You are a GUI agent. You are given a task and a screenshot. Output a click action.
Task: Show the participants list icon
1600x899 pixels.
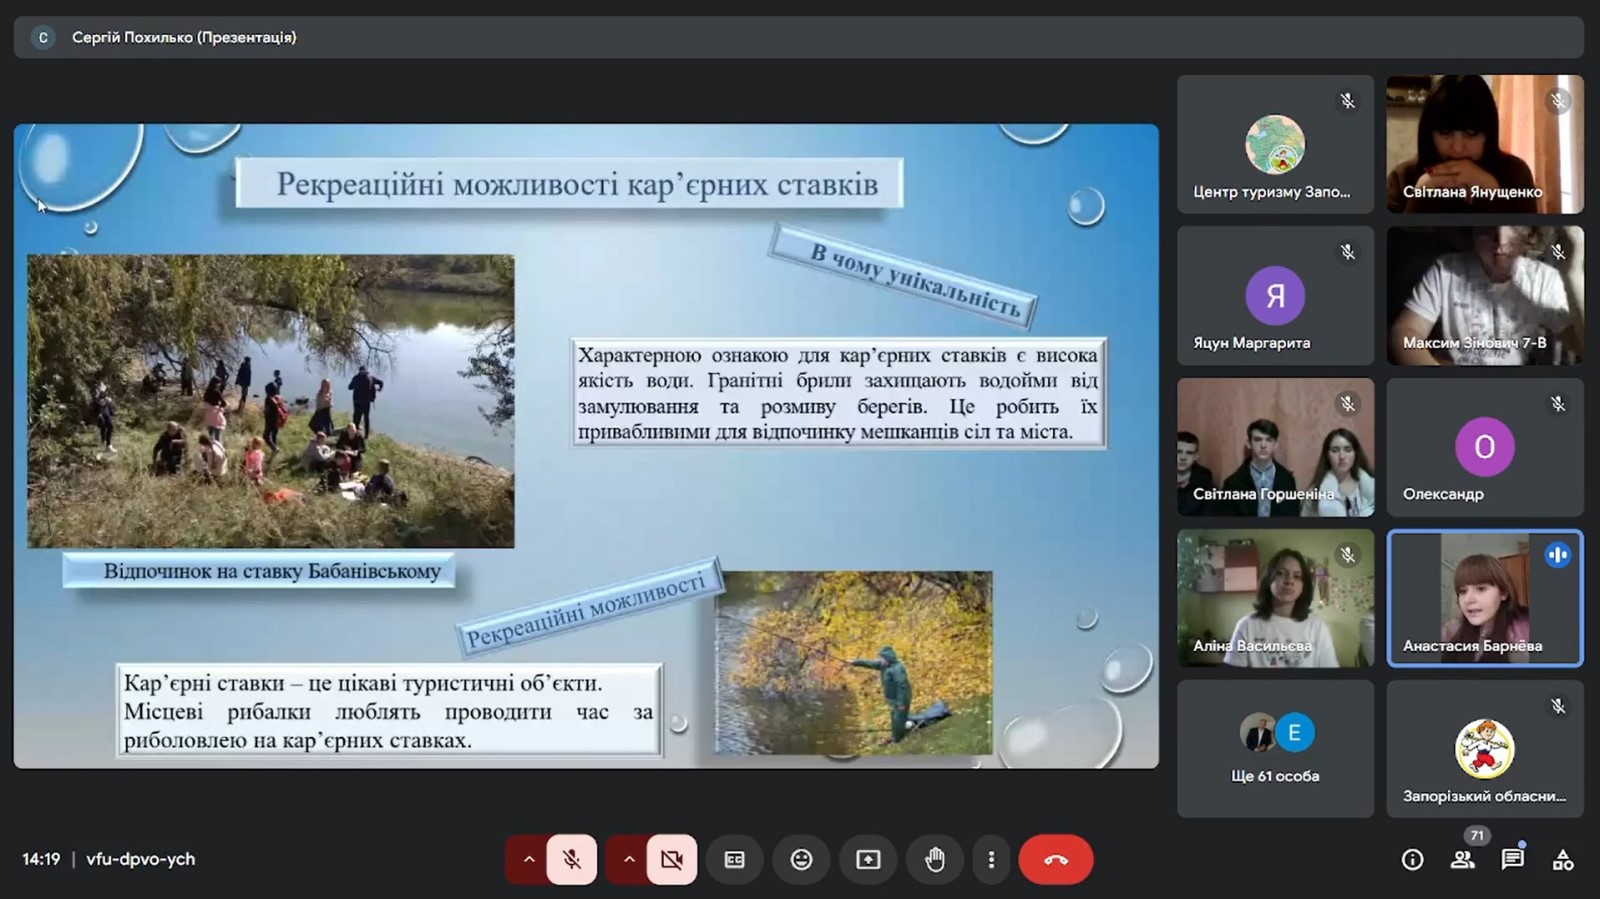tap(1462, 860)
